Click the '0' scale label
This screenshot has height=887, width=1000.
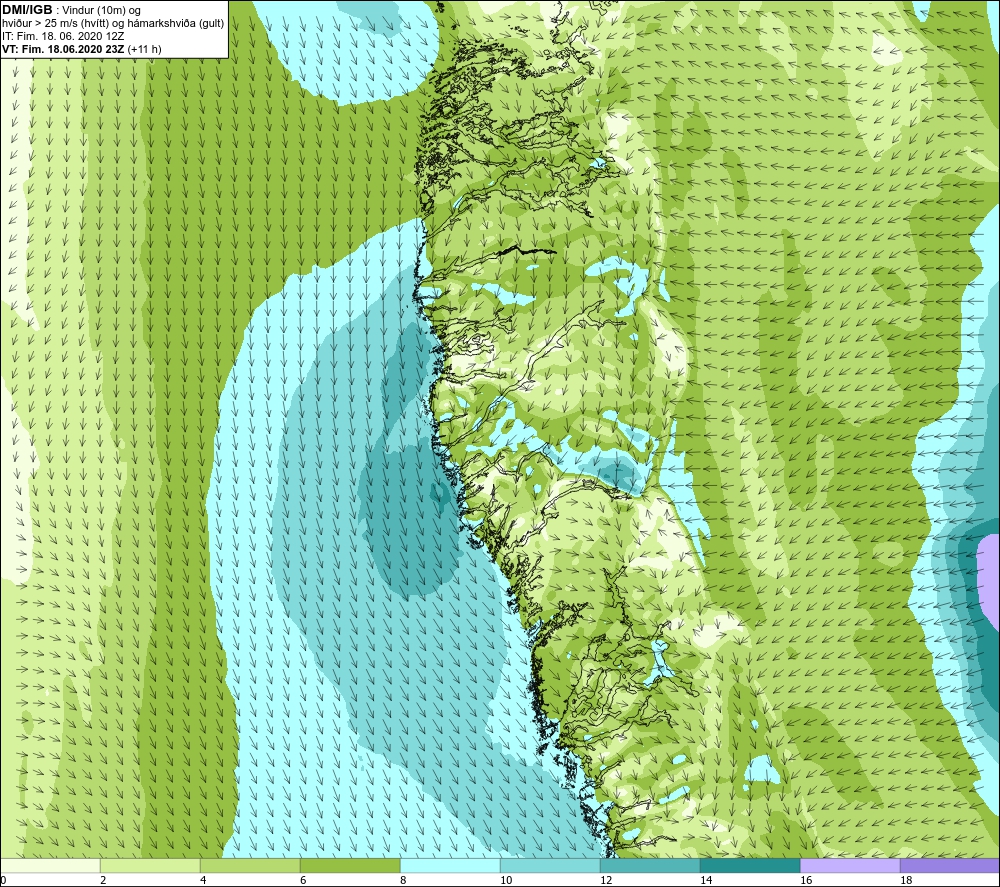pyautogui.click(x=3, y=881)
